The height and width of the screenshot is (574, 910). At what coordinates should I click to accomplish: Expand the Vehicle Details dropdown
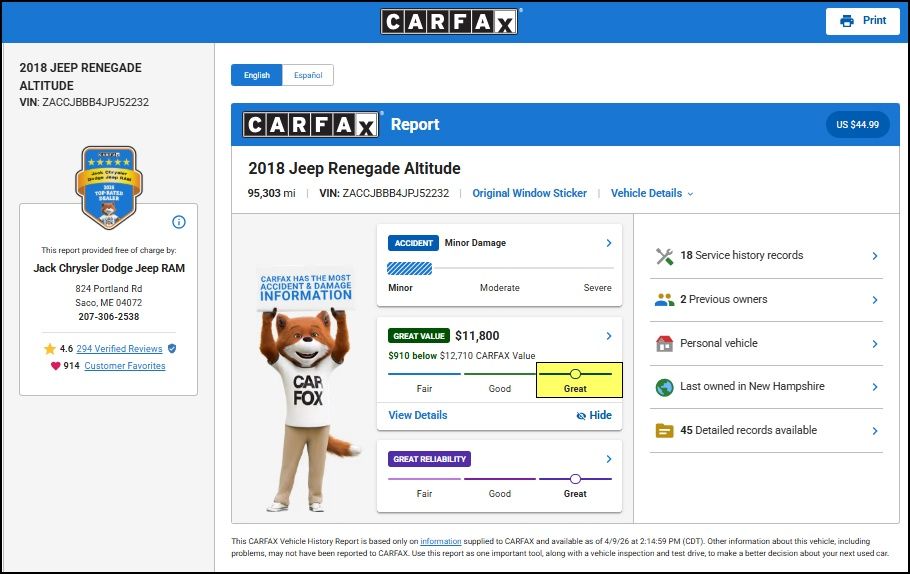coord(652,193)
